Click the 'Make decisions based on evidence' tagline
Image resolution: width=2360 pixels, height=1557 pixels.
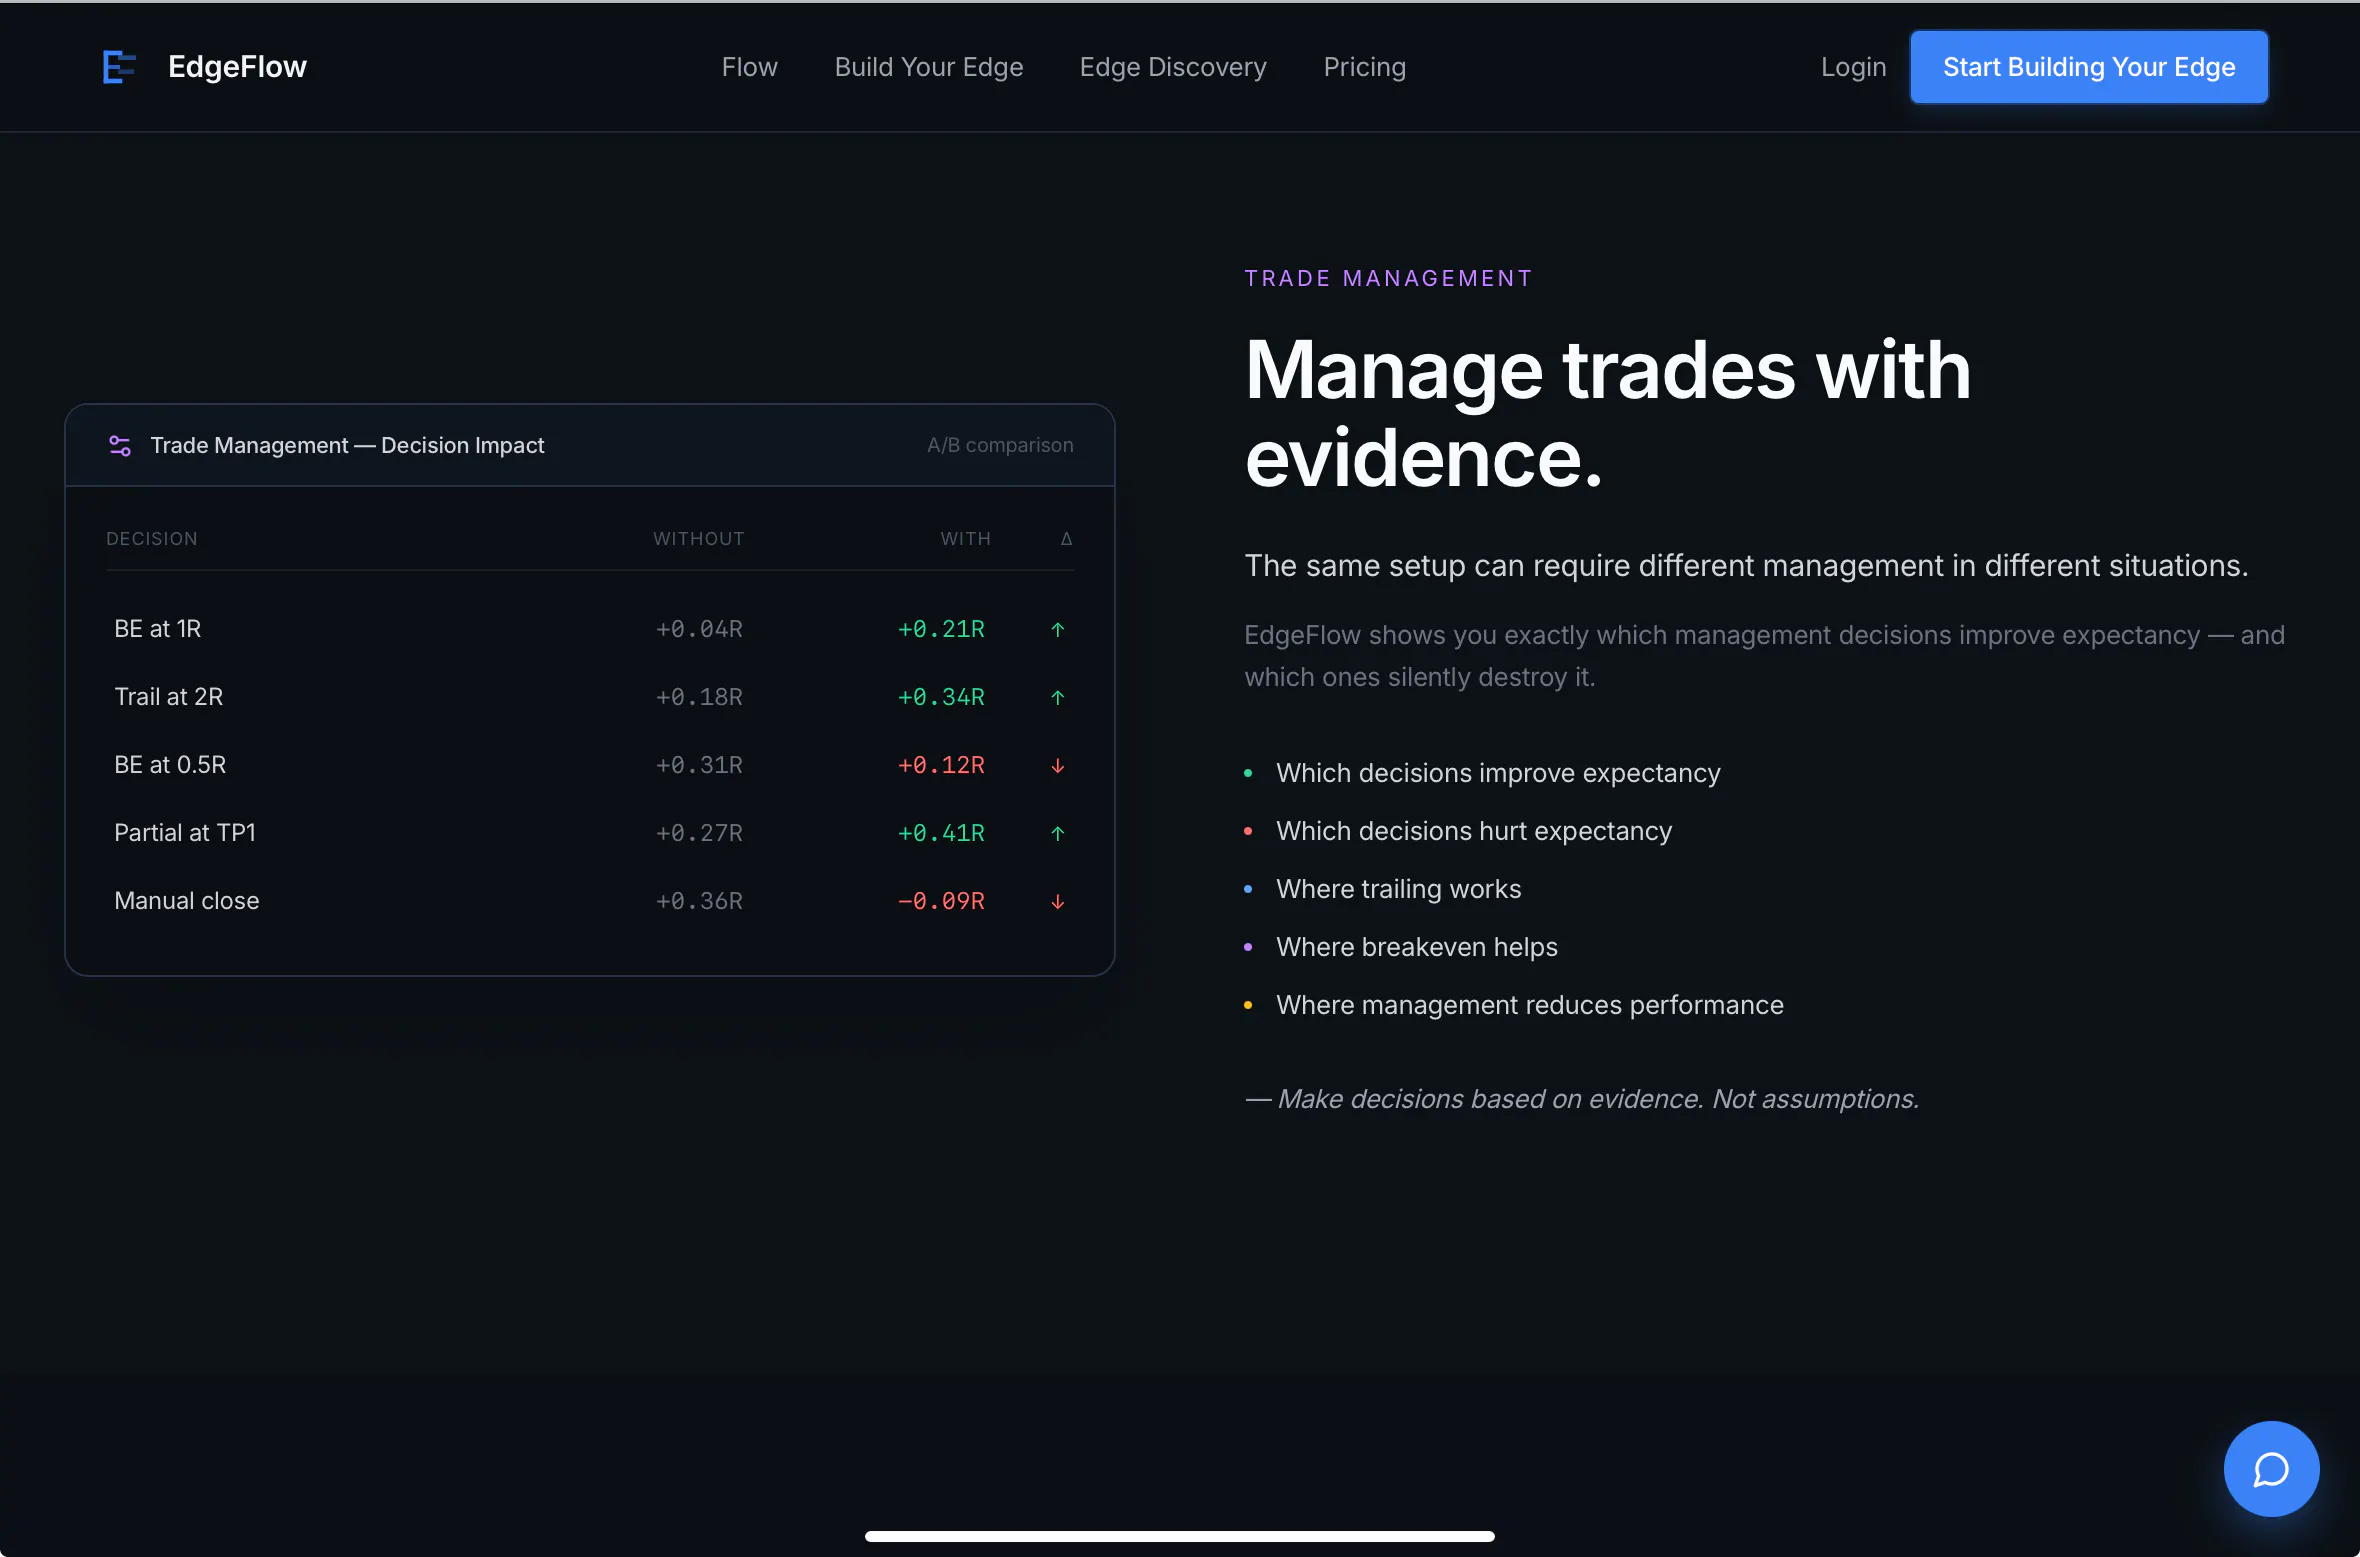coord(1582,1099)
